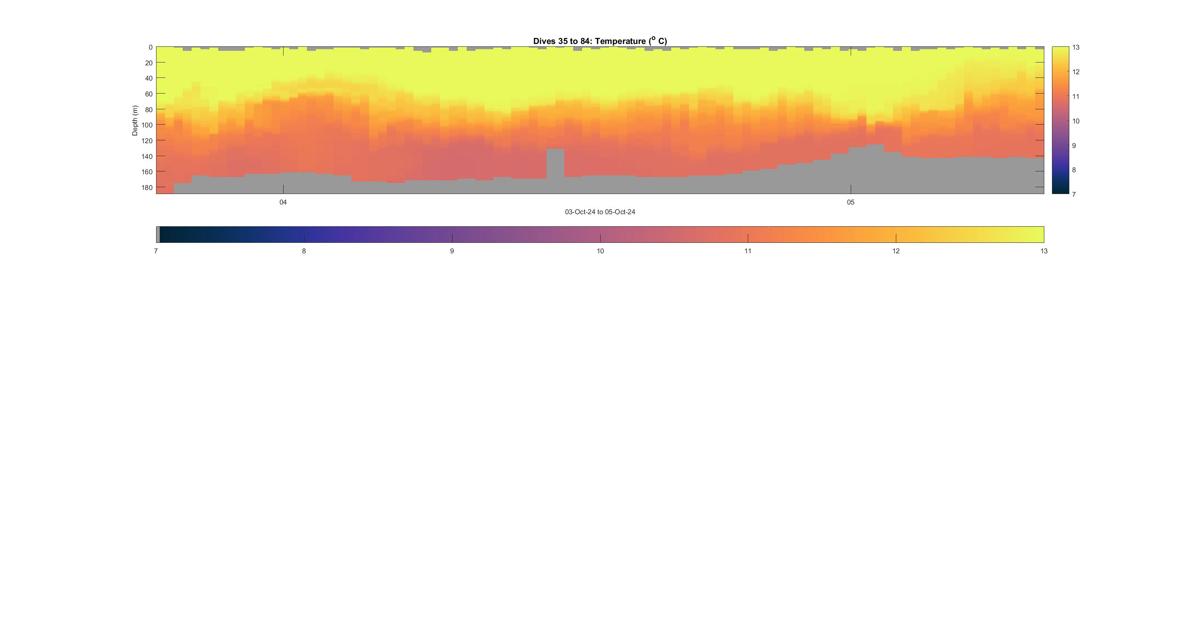Click the "13" label under the horizontal colorbar
Image resolution: width=1200 pixels, height=622 pixels.
tap(1044, 251)
